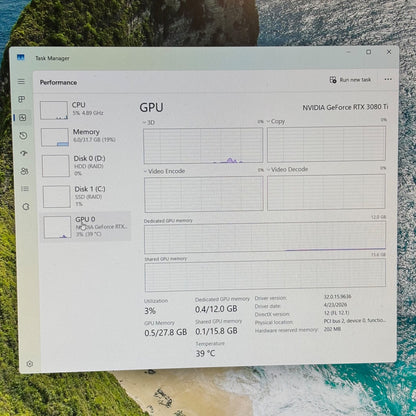416x416 pixels.
Task: Select CPU in the performance list
Action: pos(85,110)
